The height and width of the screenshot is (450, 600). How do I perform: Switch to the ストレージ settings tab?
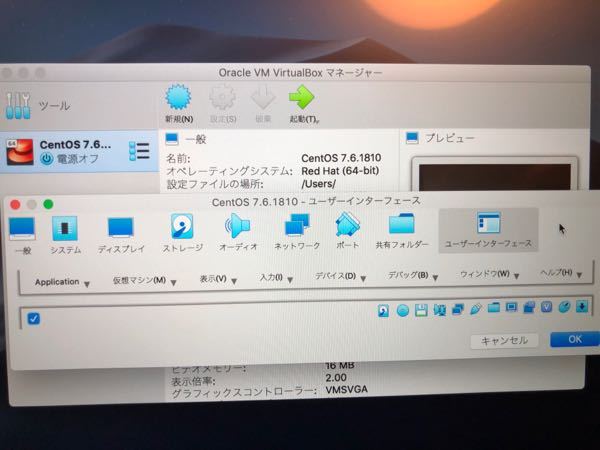(x=183, y=233)
